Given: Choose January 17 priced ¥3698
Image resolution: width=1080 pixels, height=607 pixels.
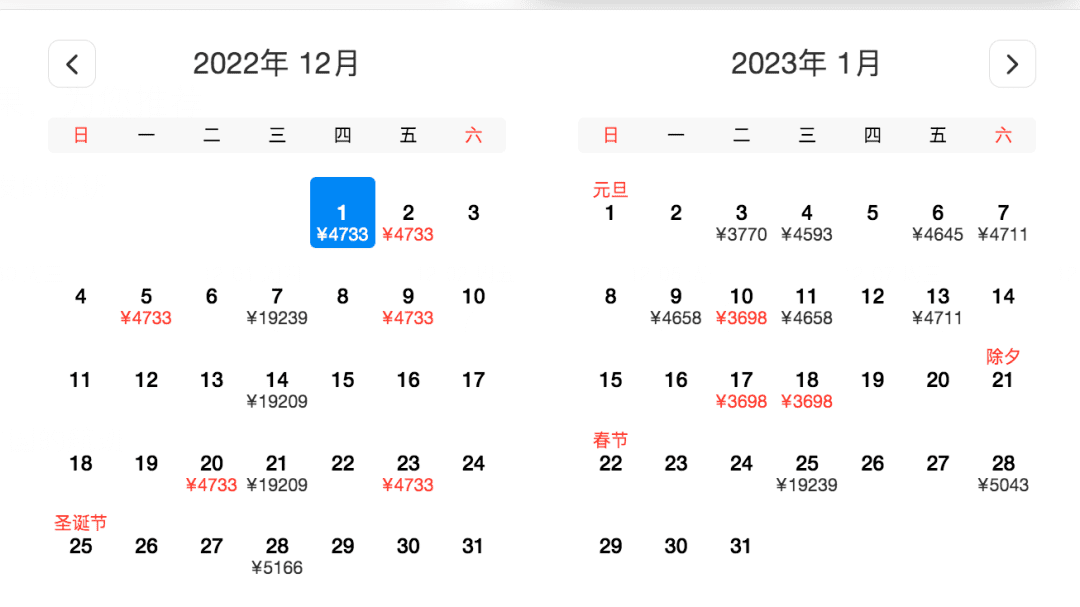Looking at the screenshot, I should pos(741,389).
